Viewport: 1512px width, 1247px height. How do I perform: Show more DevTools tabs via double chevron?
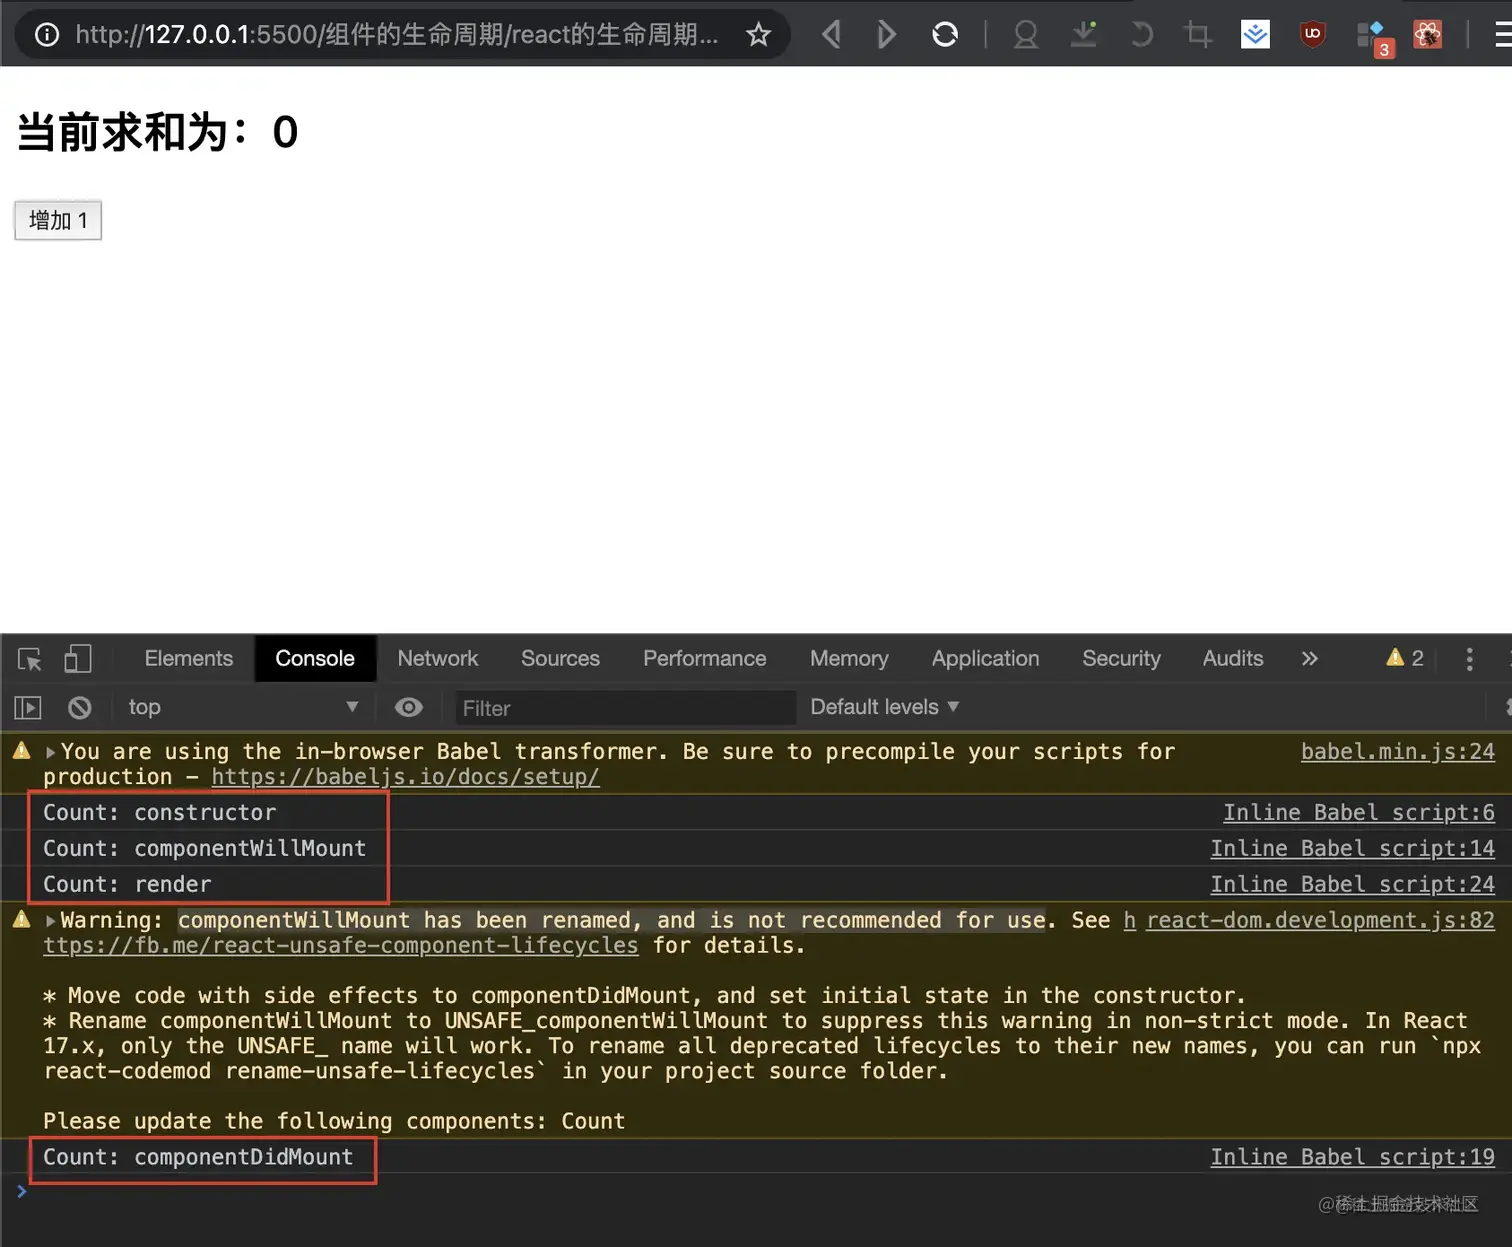coord(1310,658)
